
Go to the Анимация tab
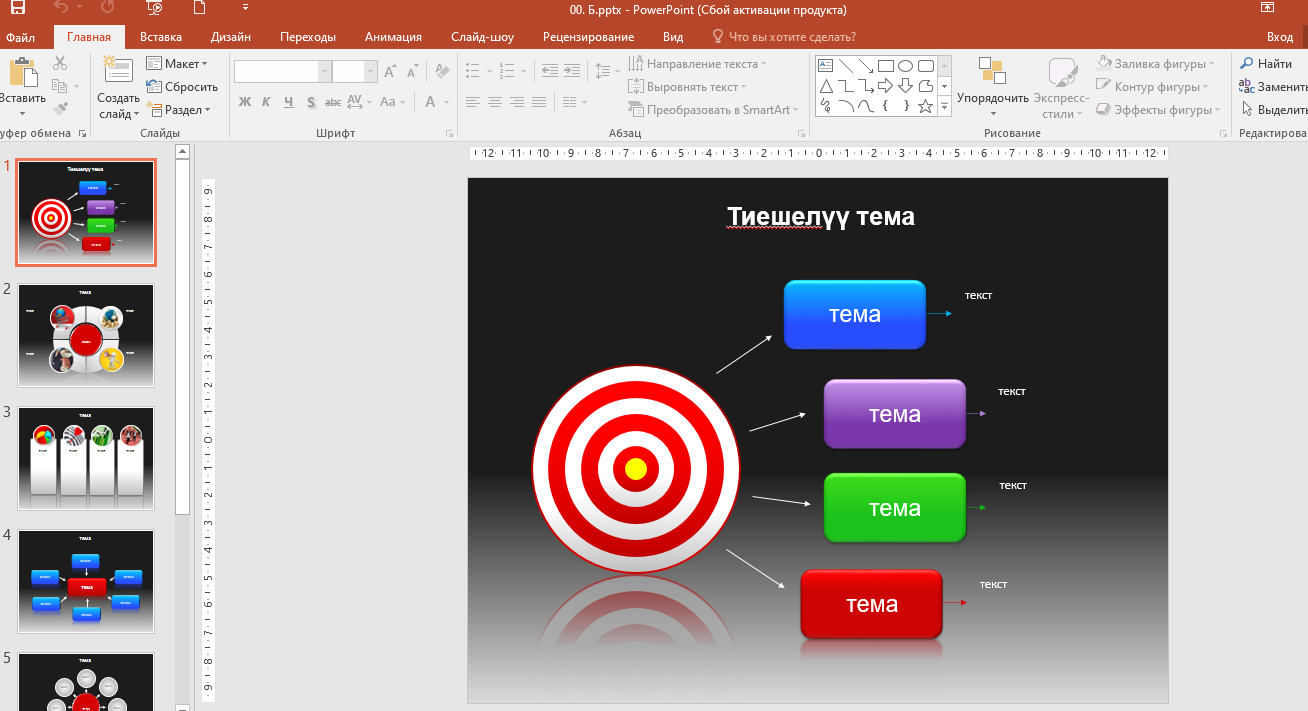[x=393, y=37]
